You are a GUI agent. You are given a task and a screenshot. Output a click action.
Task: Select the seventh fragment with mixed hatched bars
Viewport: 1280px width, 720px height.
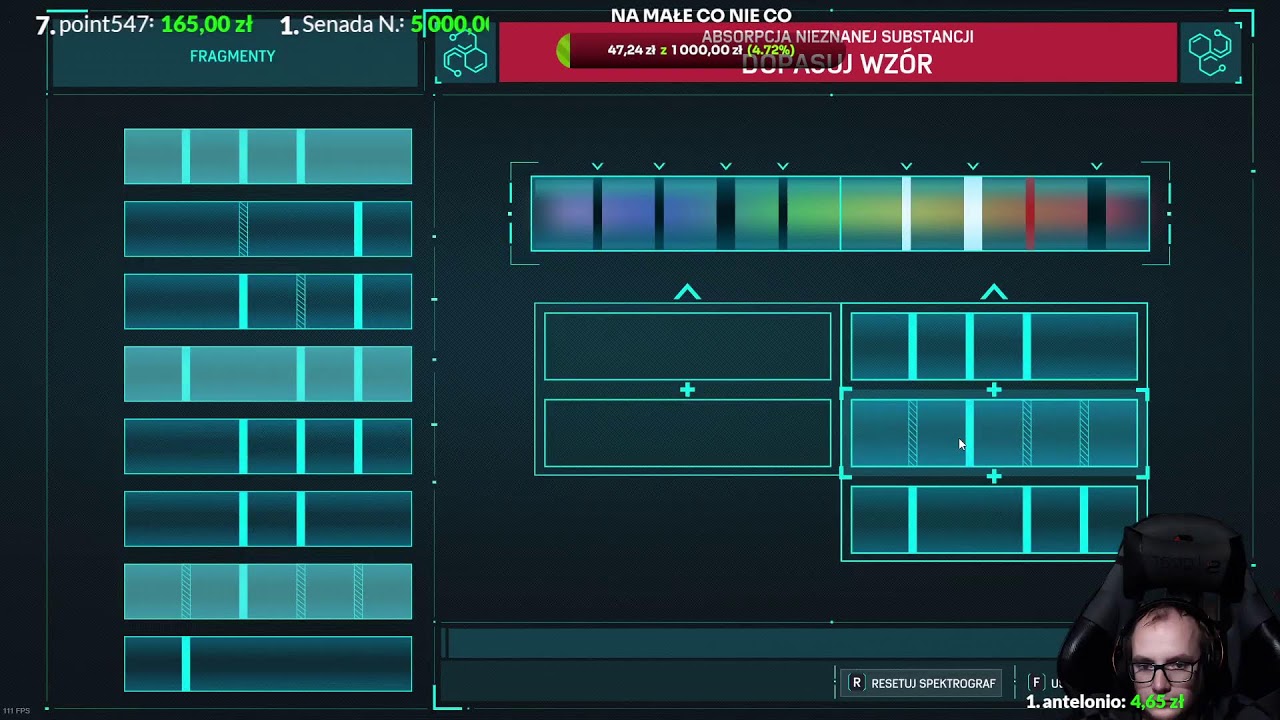[x=268, y=591]
